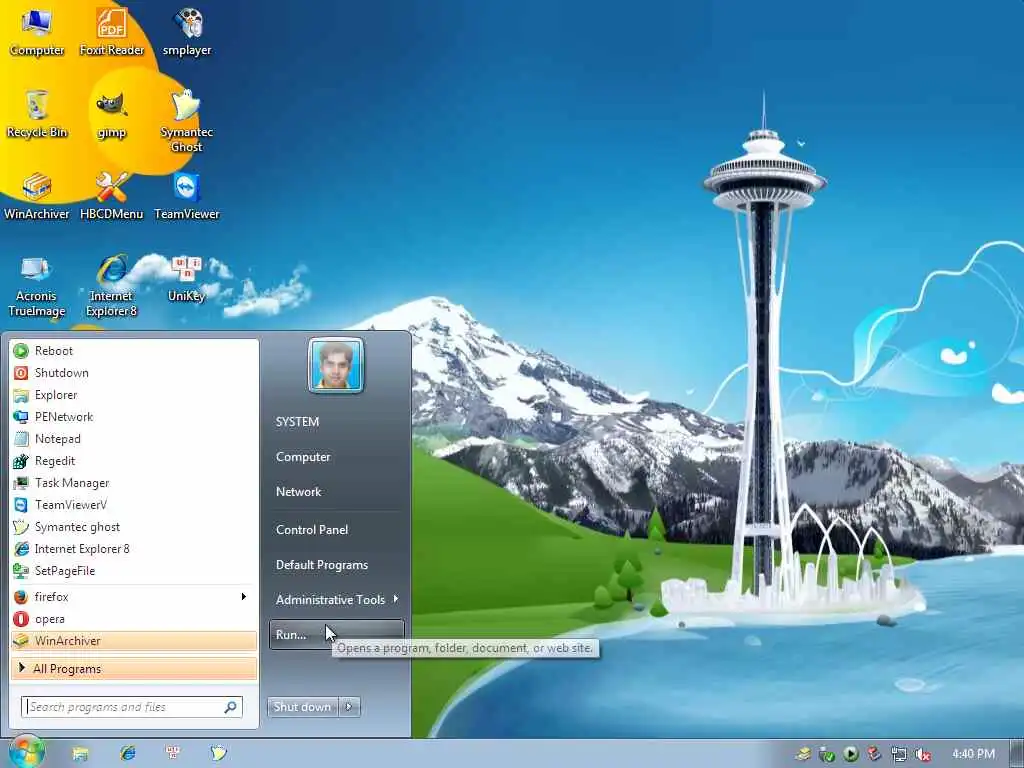Open the arrow next to Shut down
The width and height of the screenshot is (1024, 768).
(349, 707)
